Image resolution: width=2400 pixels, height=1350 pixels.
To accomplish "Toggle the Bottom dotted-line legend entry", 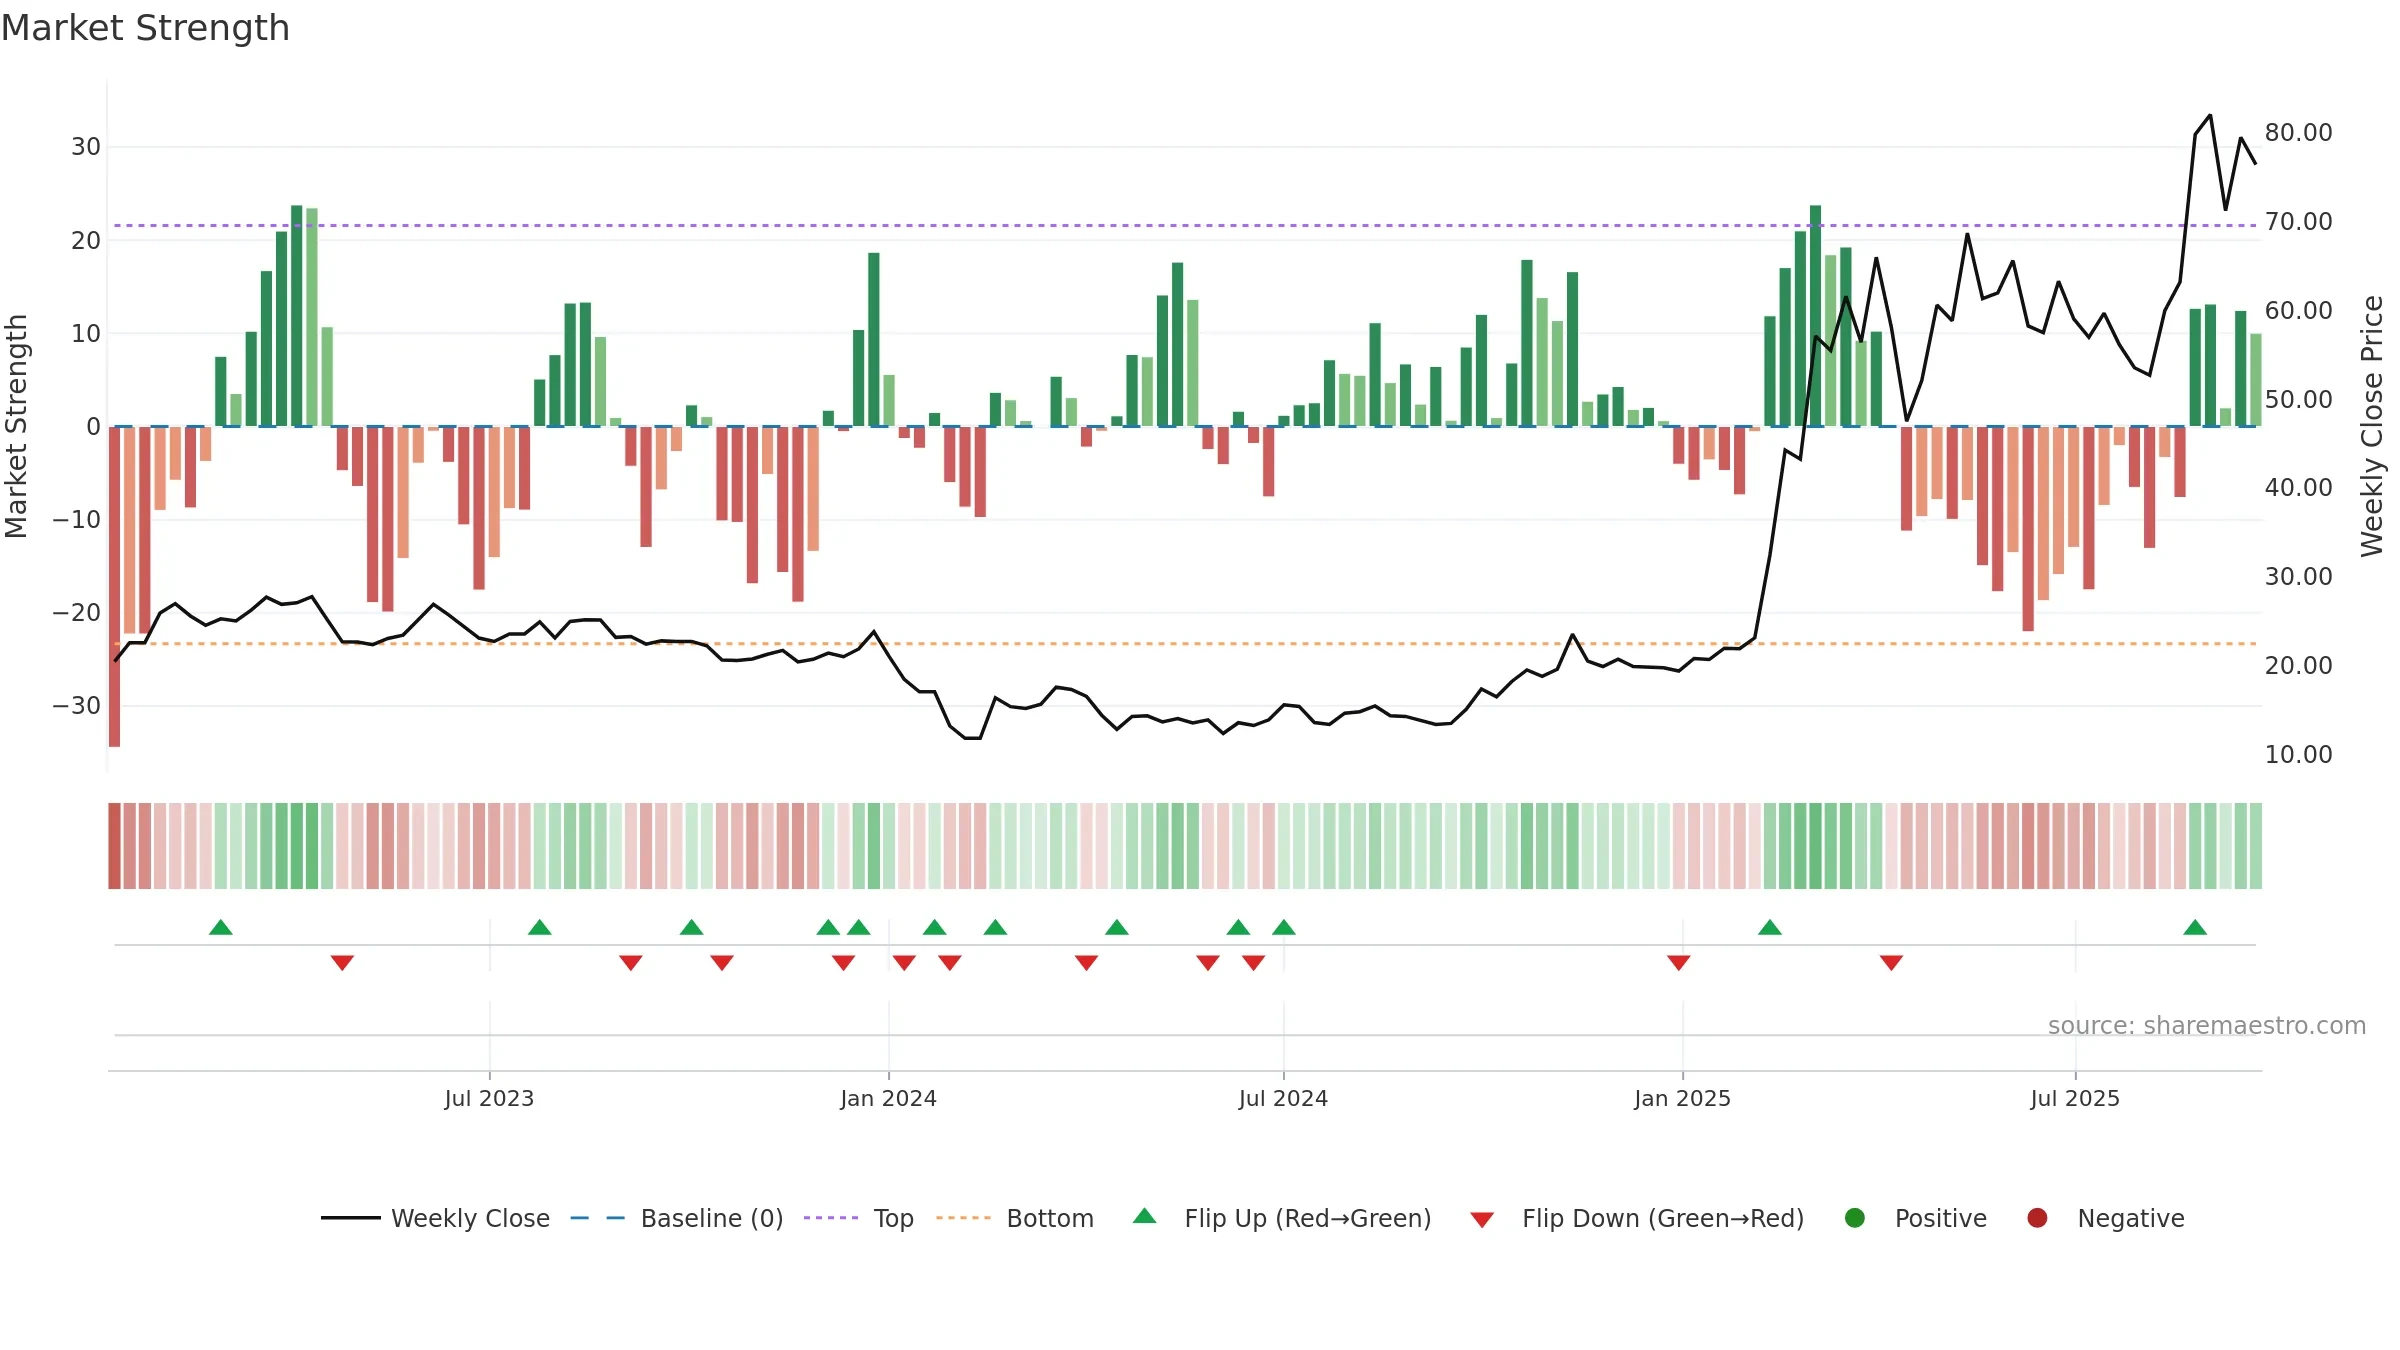I will (1015, 1218).
